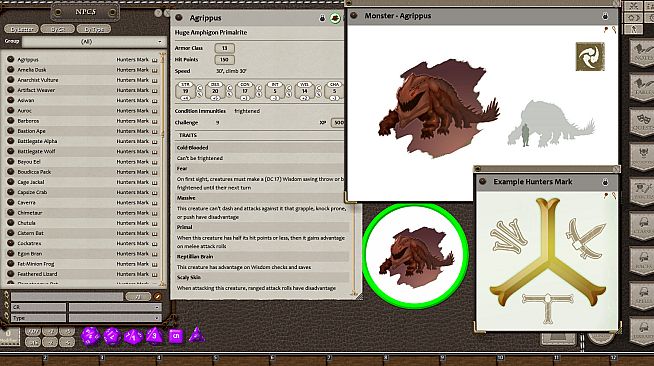Open the Library sidebar button

point(642,330)
